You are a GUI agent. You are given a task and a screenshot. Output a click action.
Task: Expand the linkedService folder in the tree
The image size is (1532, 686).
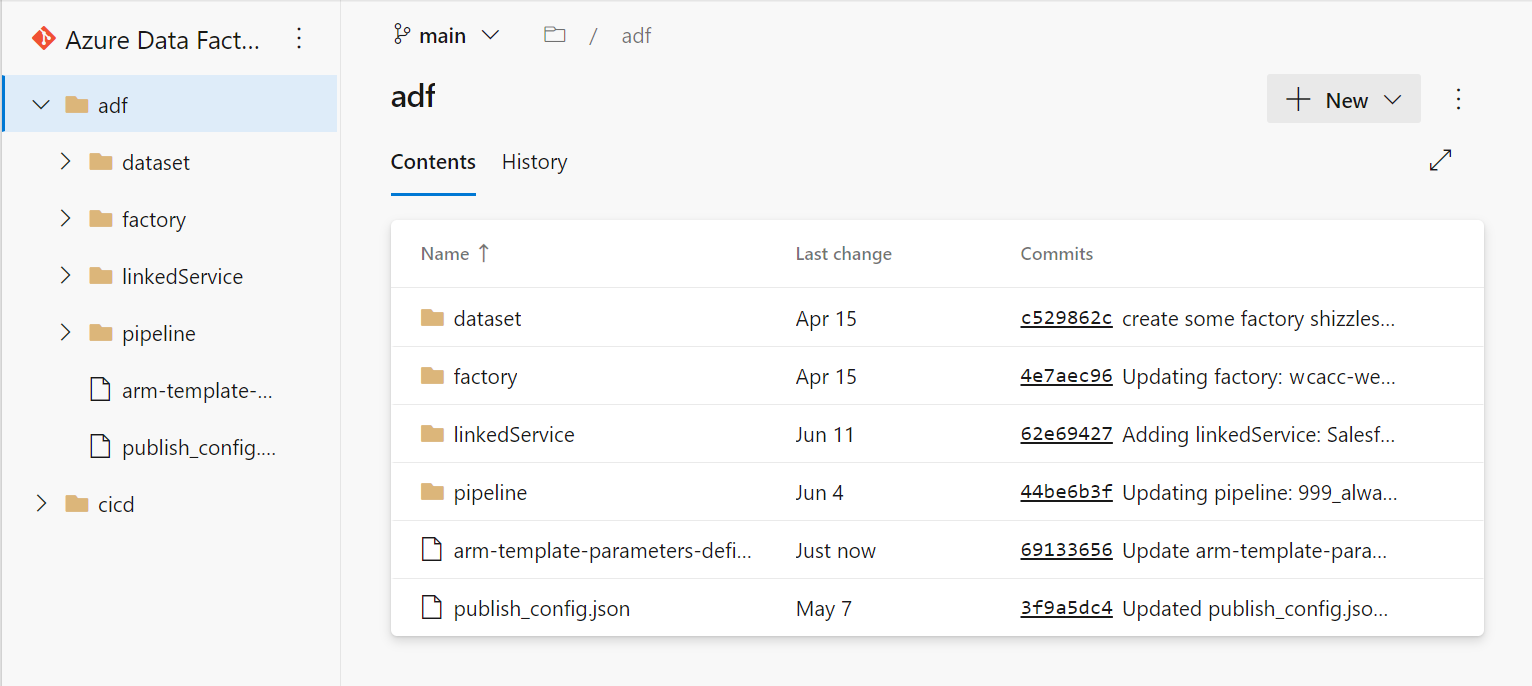pos(65,275)
